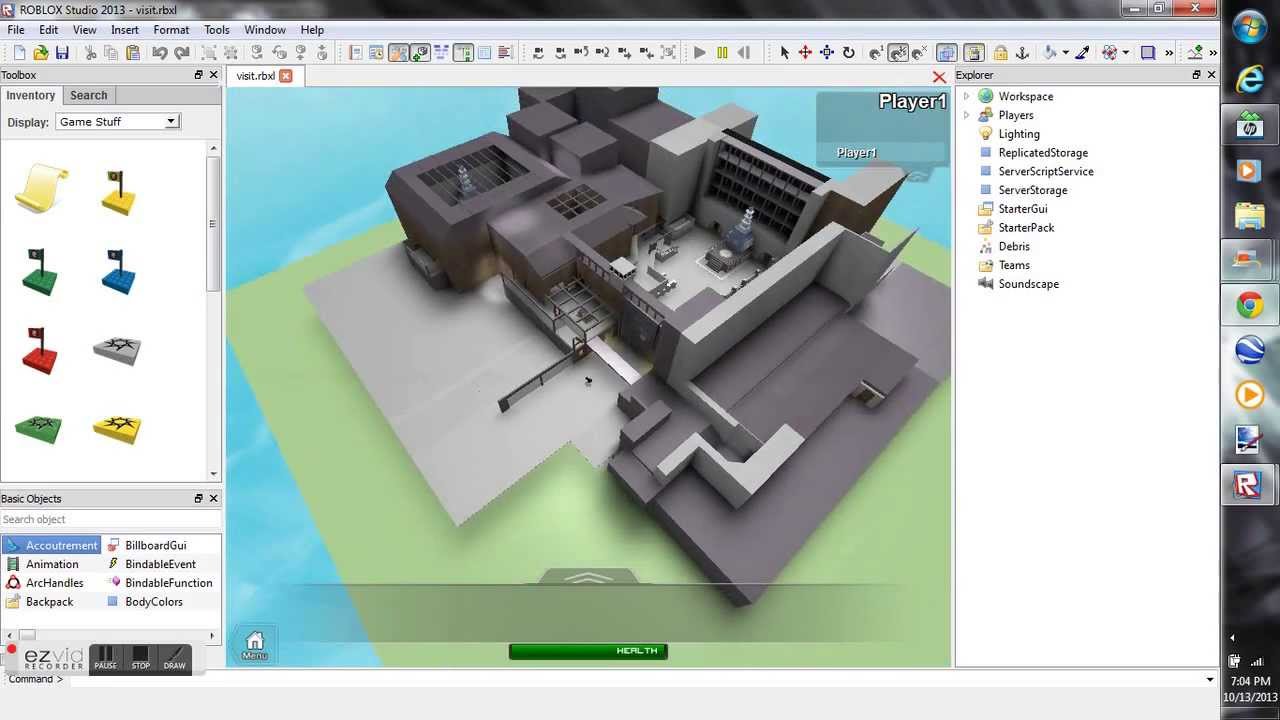
Task: Switch to the Search tab in Toolbox
Action: pyautogui.click(x=88, y=95)
